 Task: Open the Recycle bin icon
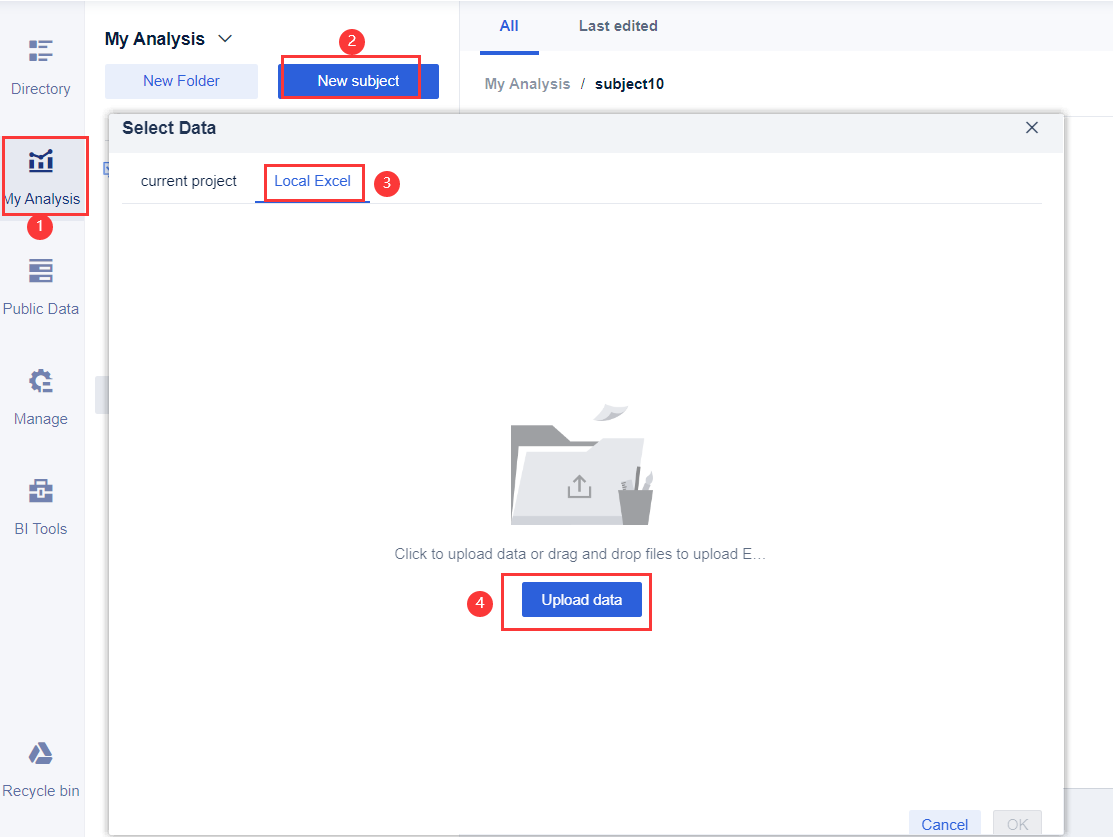pos(40,753)
